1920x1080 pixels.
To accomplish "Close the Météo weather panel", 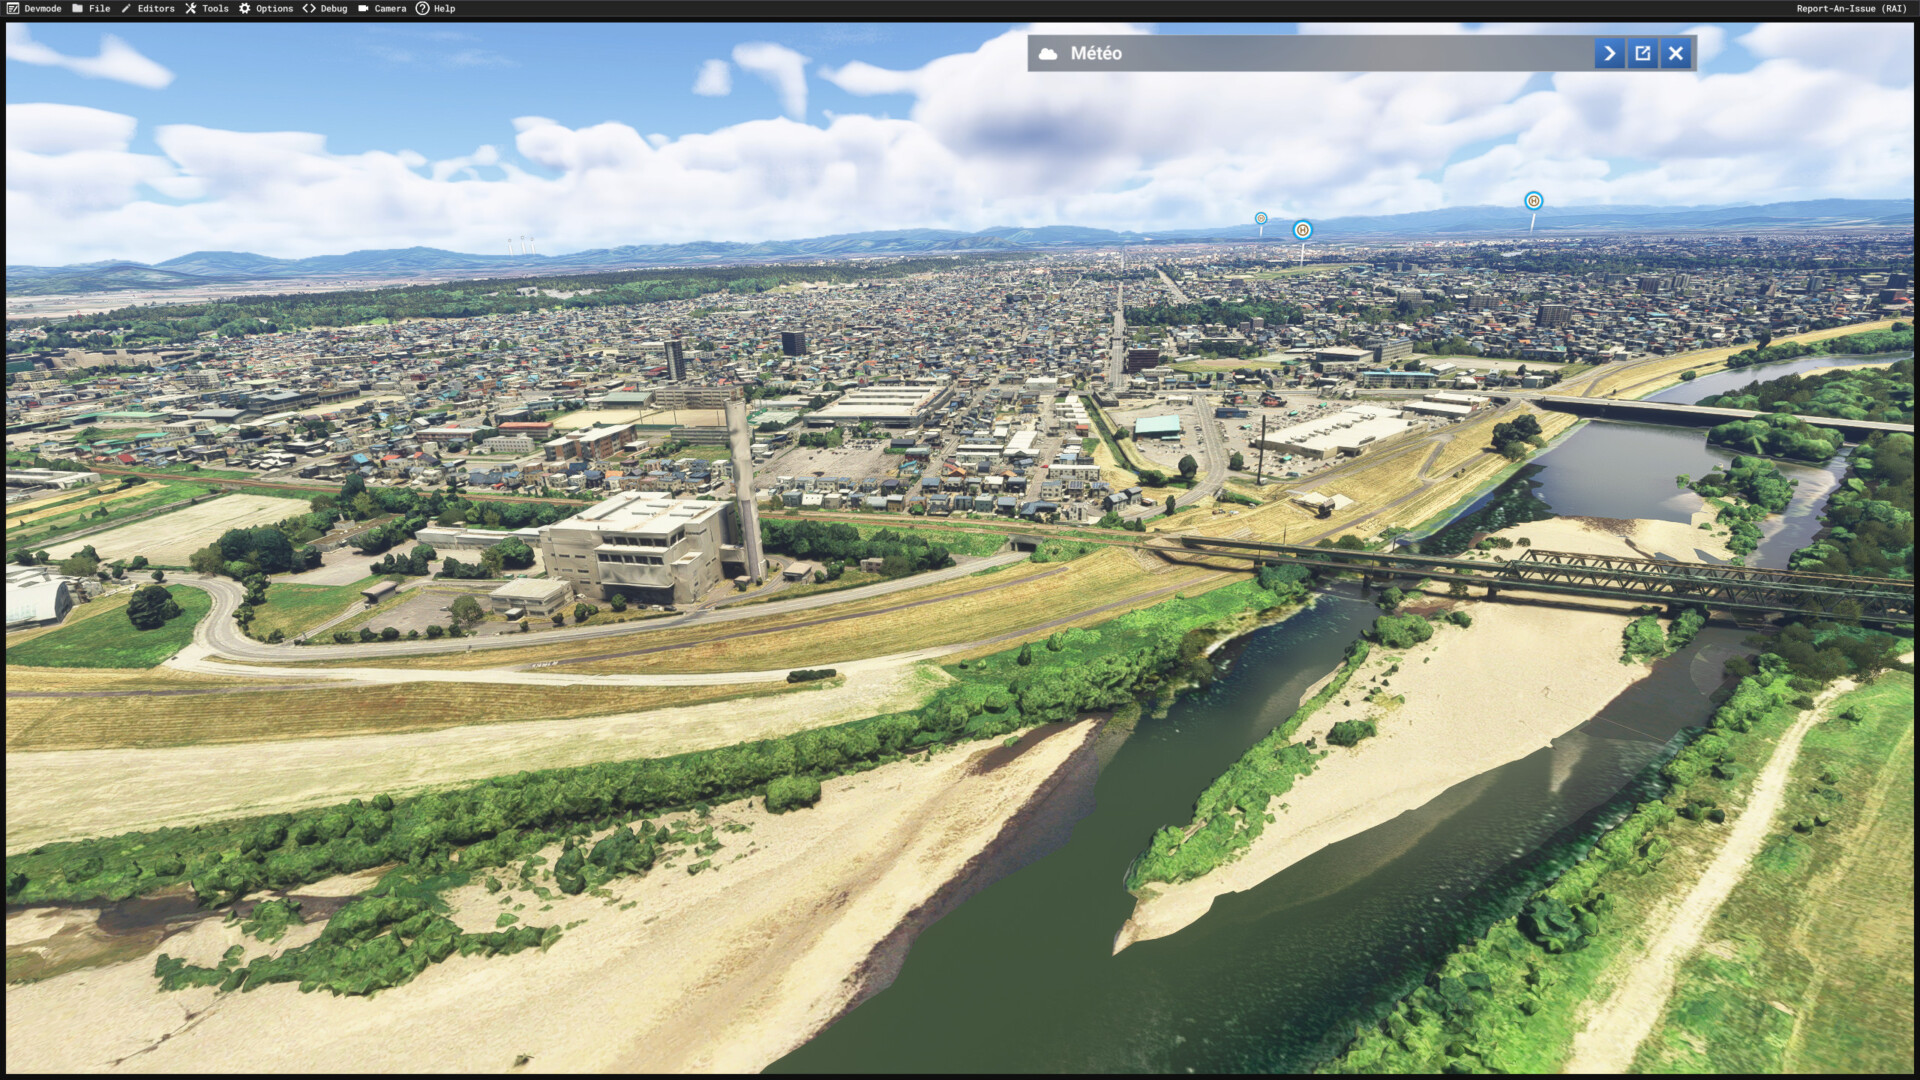I will (x=1676, y=53).
